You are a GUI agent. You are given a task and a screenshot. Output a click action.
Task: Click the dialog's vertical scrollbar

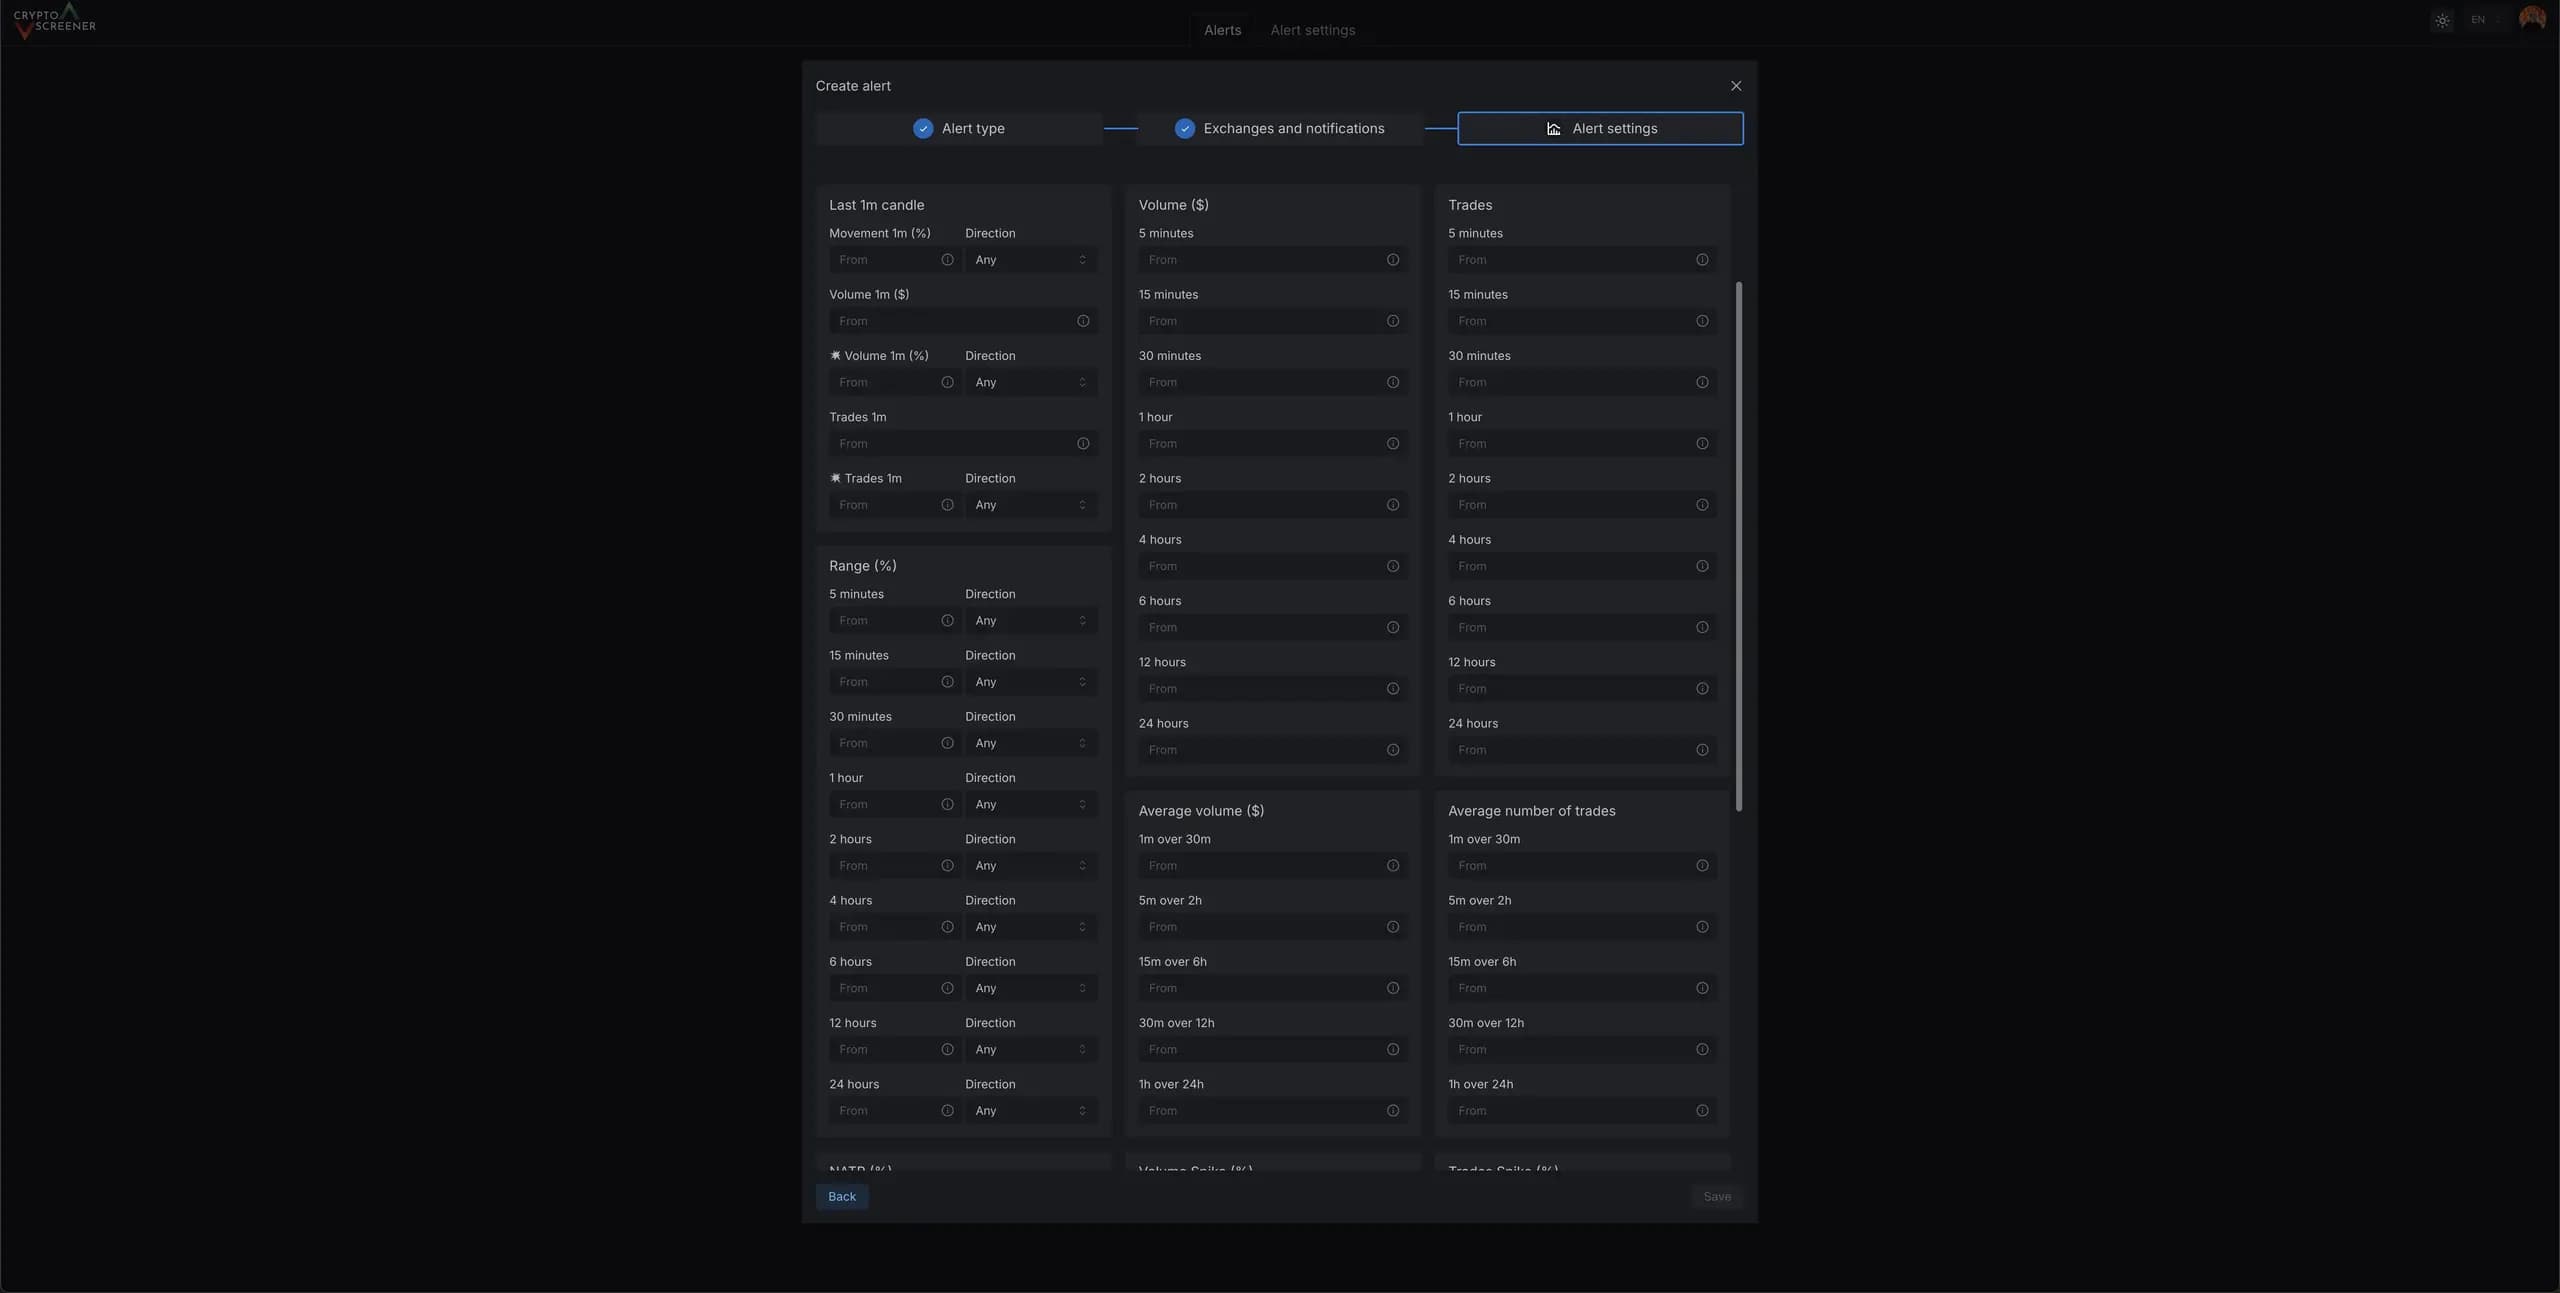click(1739, 545)
